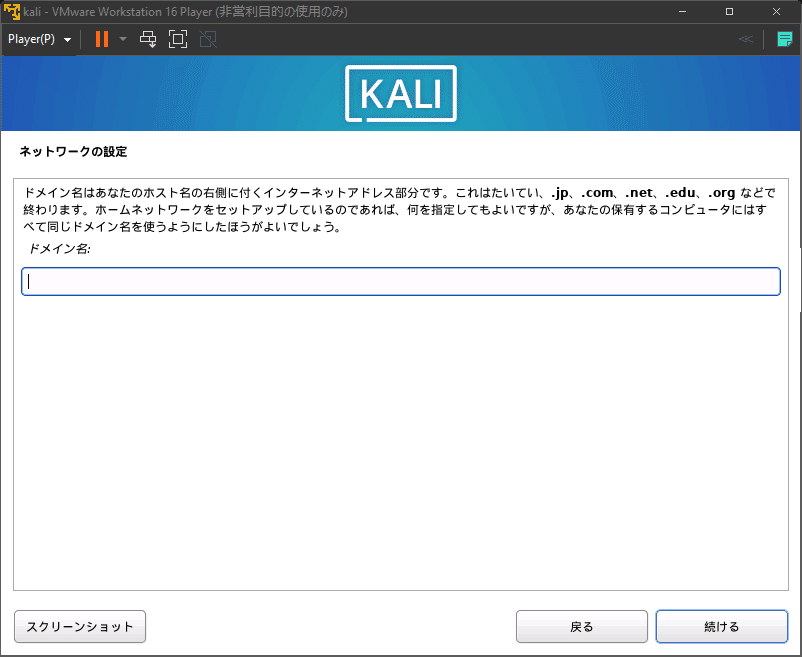Click the disabled Unity mode icon

pos(208,39)
